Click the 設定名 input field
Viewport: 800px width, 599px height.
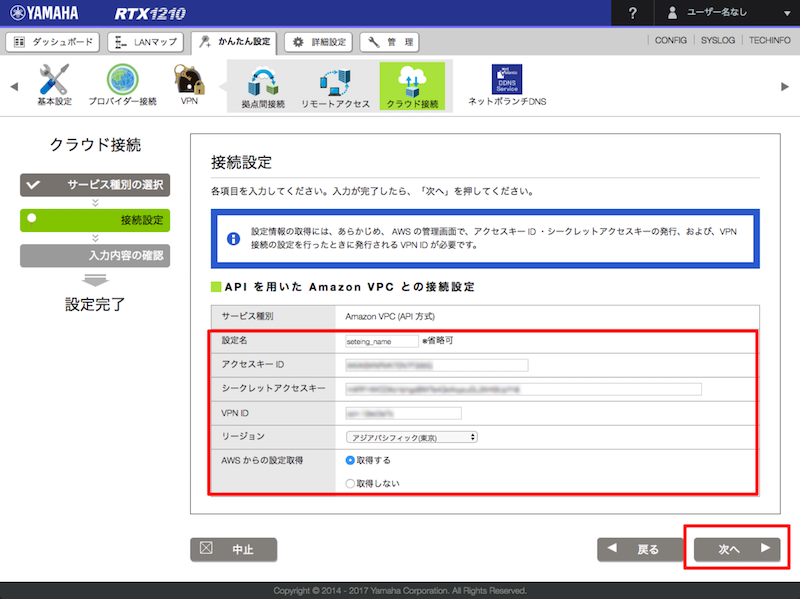coord(381,341)
